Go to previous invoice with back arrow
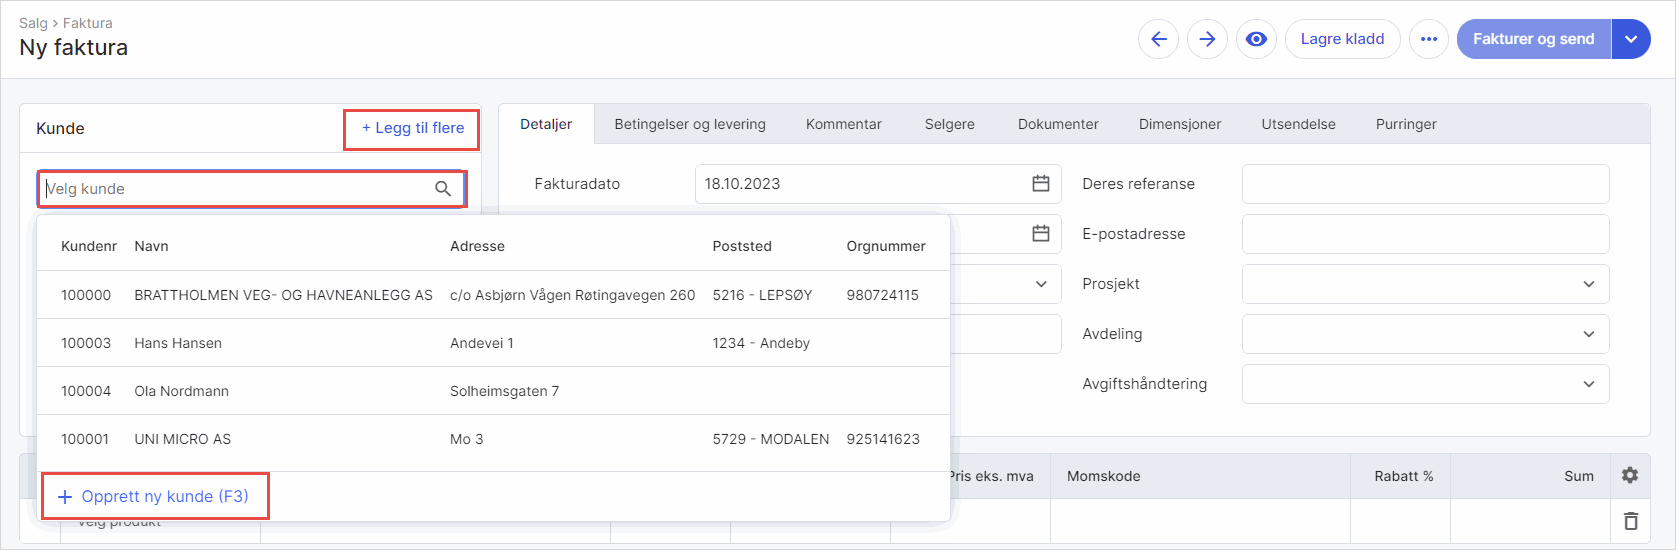Image resolution: width=1676 pixels, height=550 pixels. [1158, 39]
